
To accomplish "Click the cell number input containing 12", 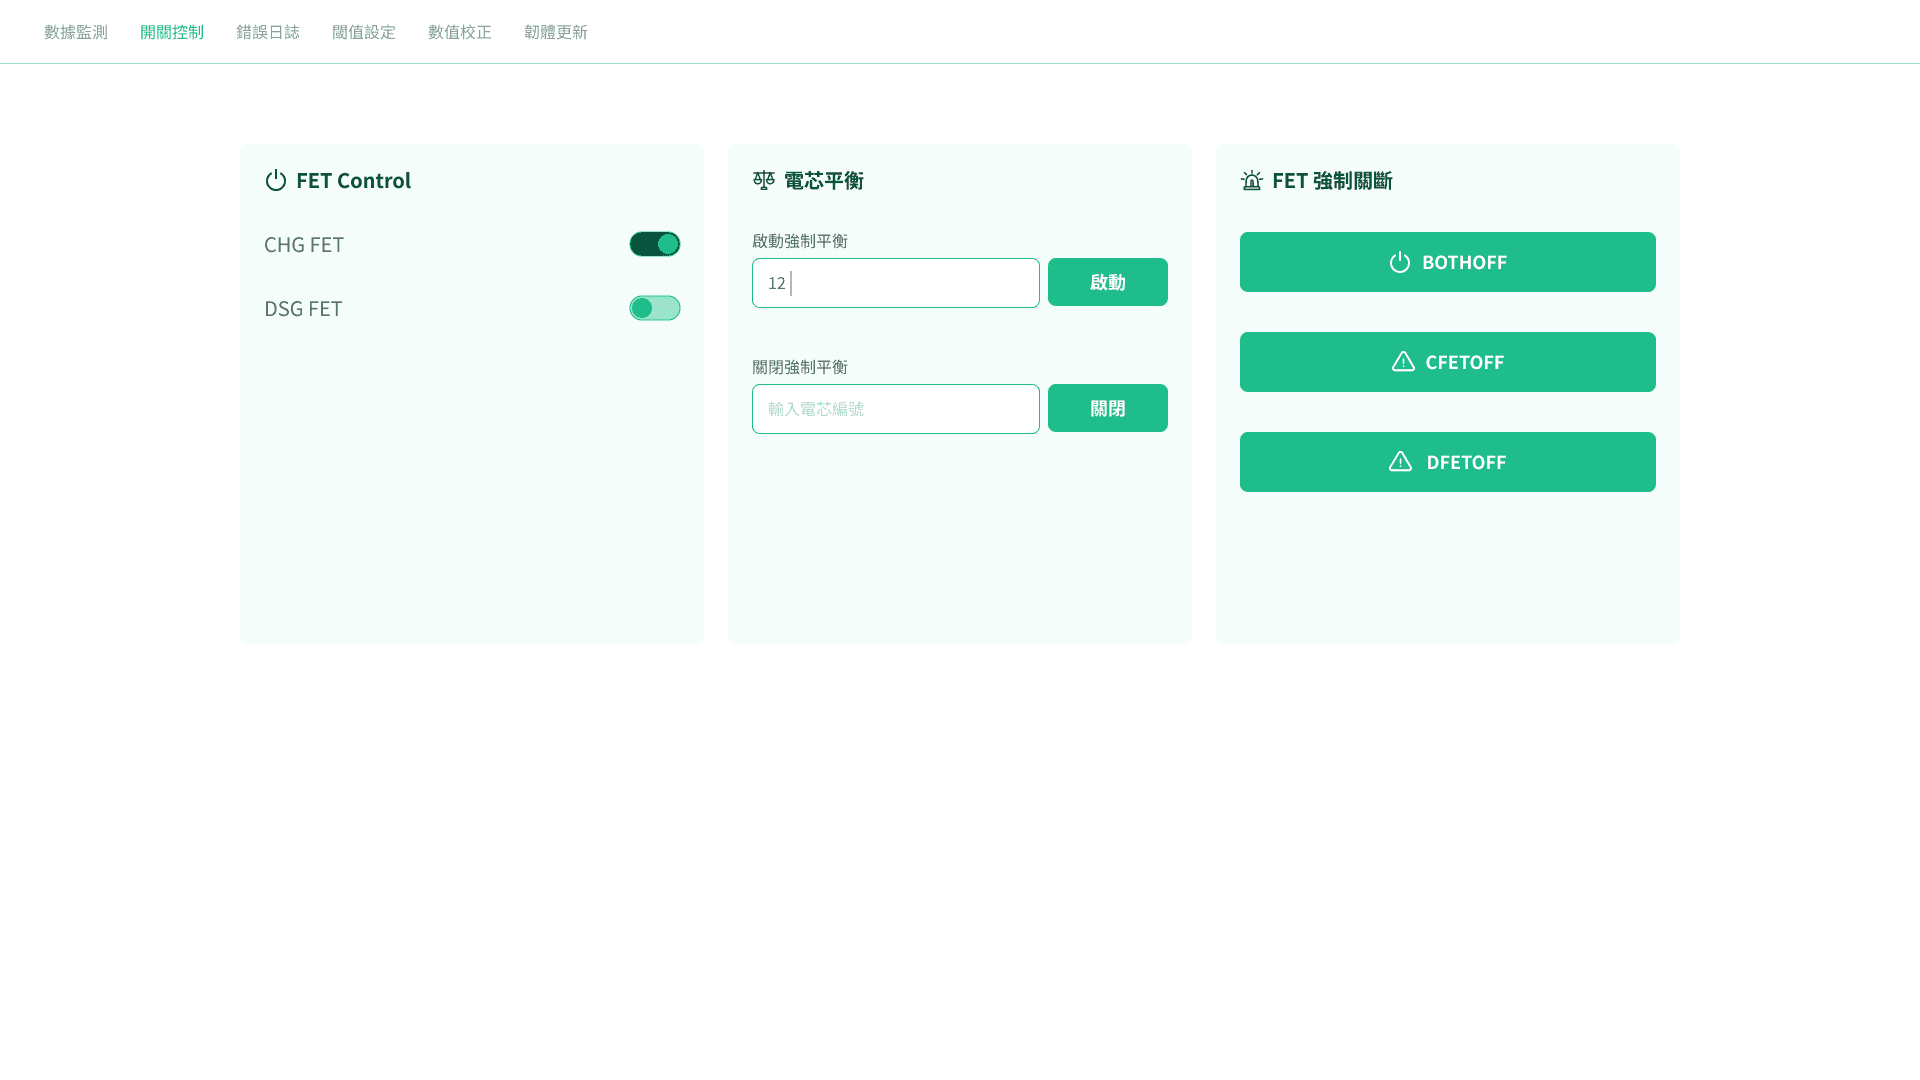I will click(x=895, y=283).
